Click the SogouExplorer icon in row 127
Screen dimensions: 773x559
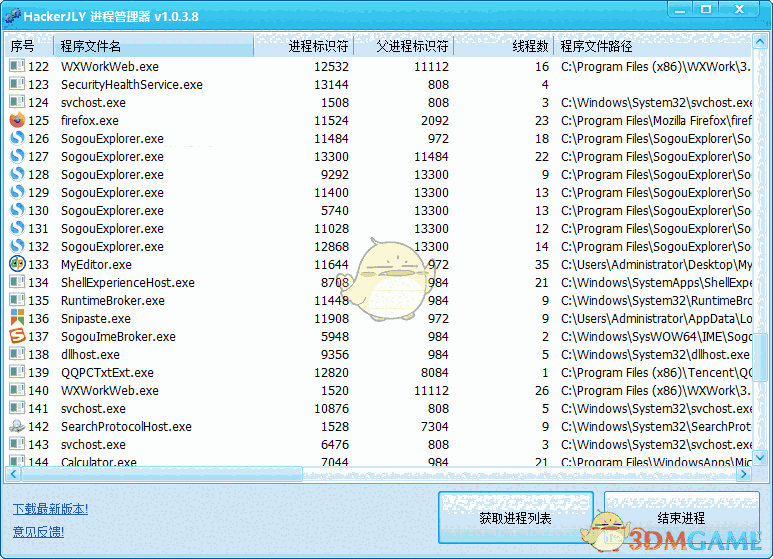coord(17,156)
